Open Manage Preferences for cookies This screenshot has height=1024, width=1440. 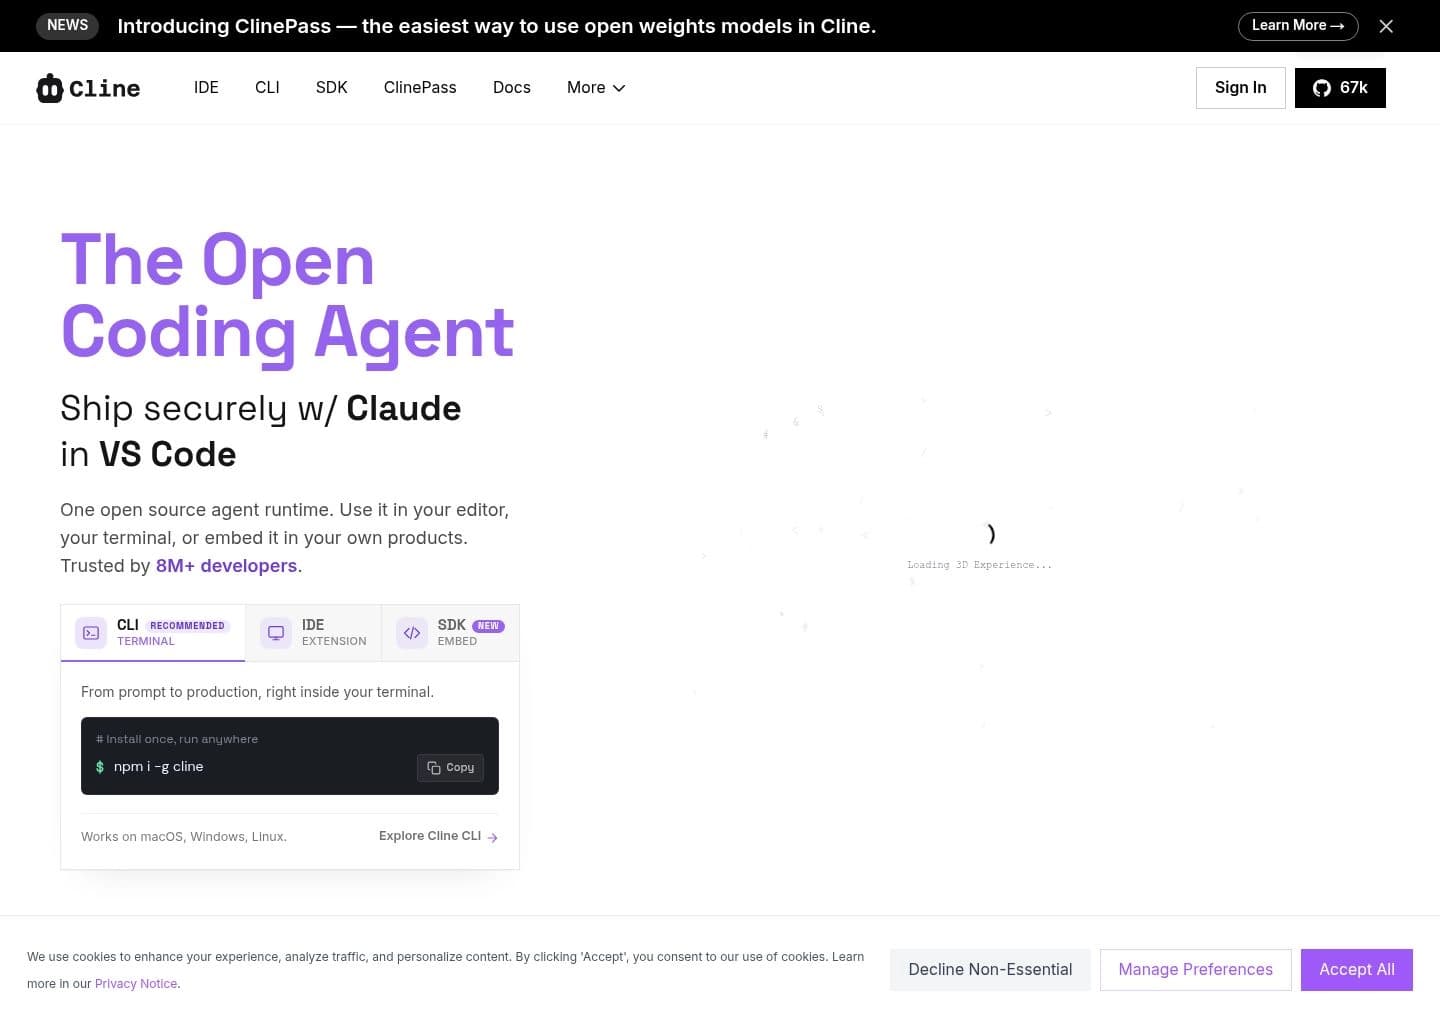coord(1196,970)
